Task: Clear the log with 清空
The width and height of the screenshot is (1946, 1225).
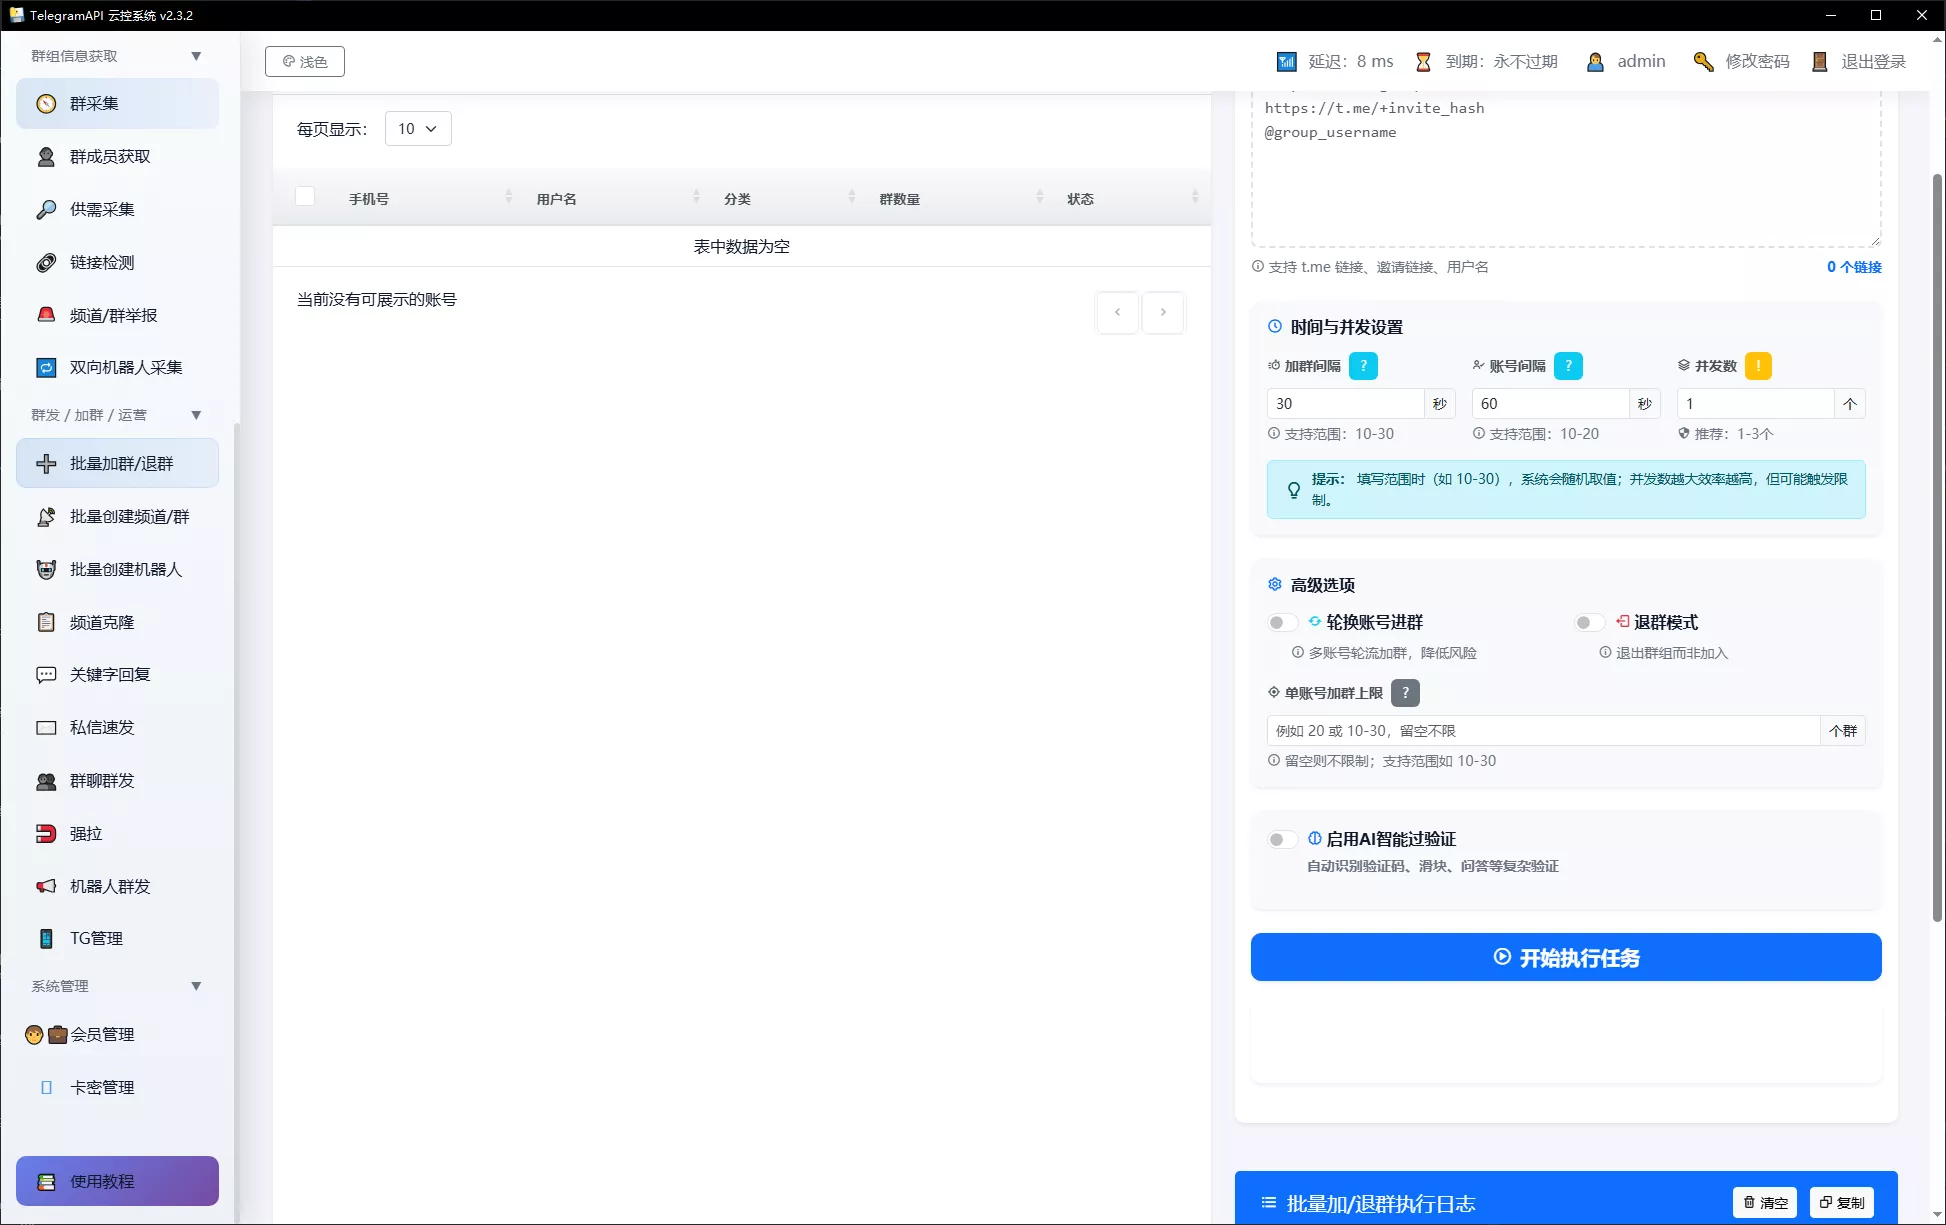Action: coord(1765,1202)
